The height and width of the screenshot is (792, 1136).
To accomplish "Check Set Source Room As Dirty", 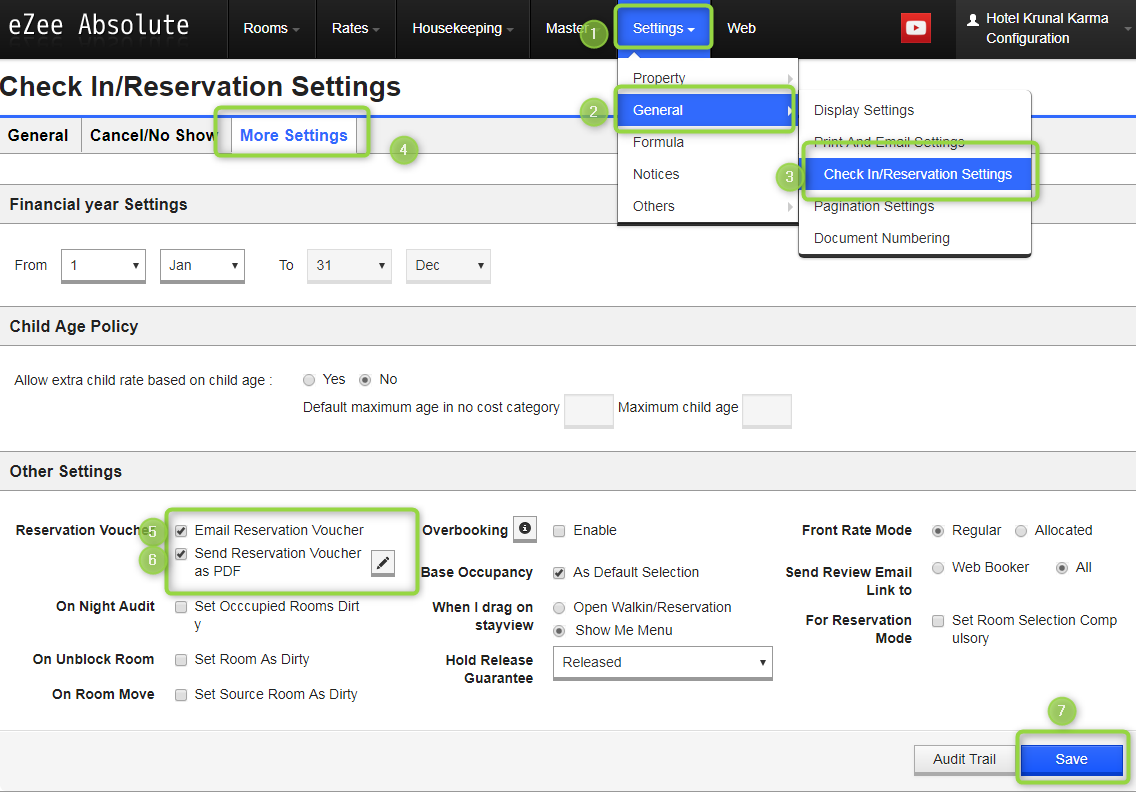I will (x=181, y=695).
